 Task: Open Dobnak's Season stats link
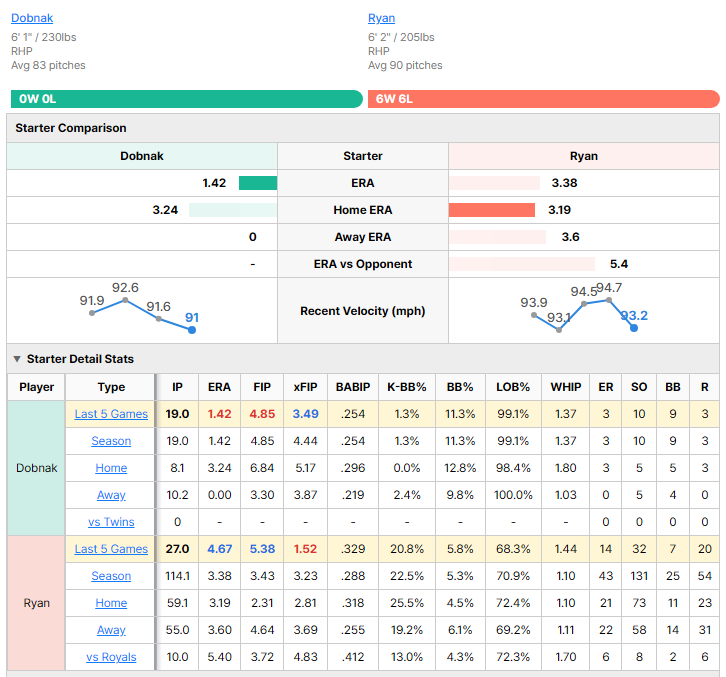111,441
